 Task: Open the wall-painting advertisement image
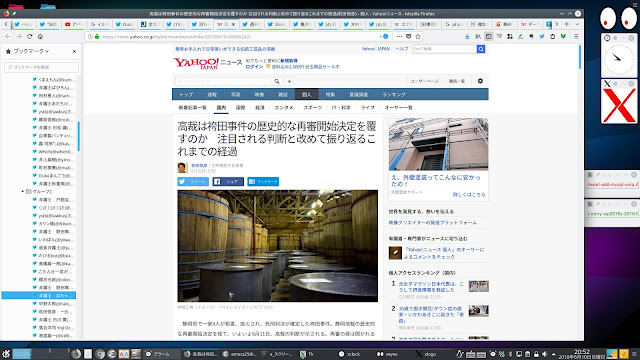click(x=438, y=144)
